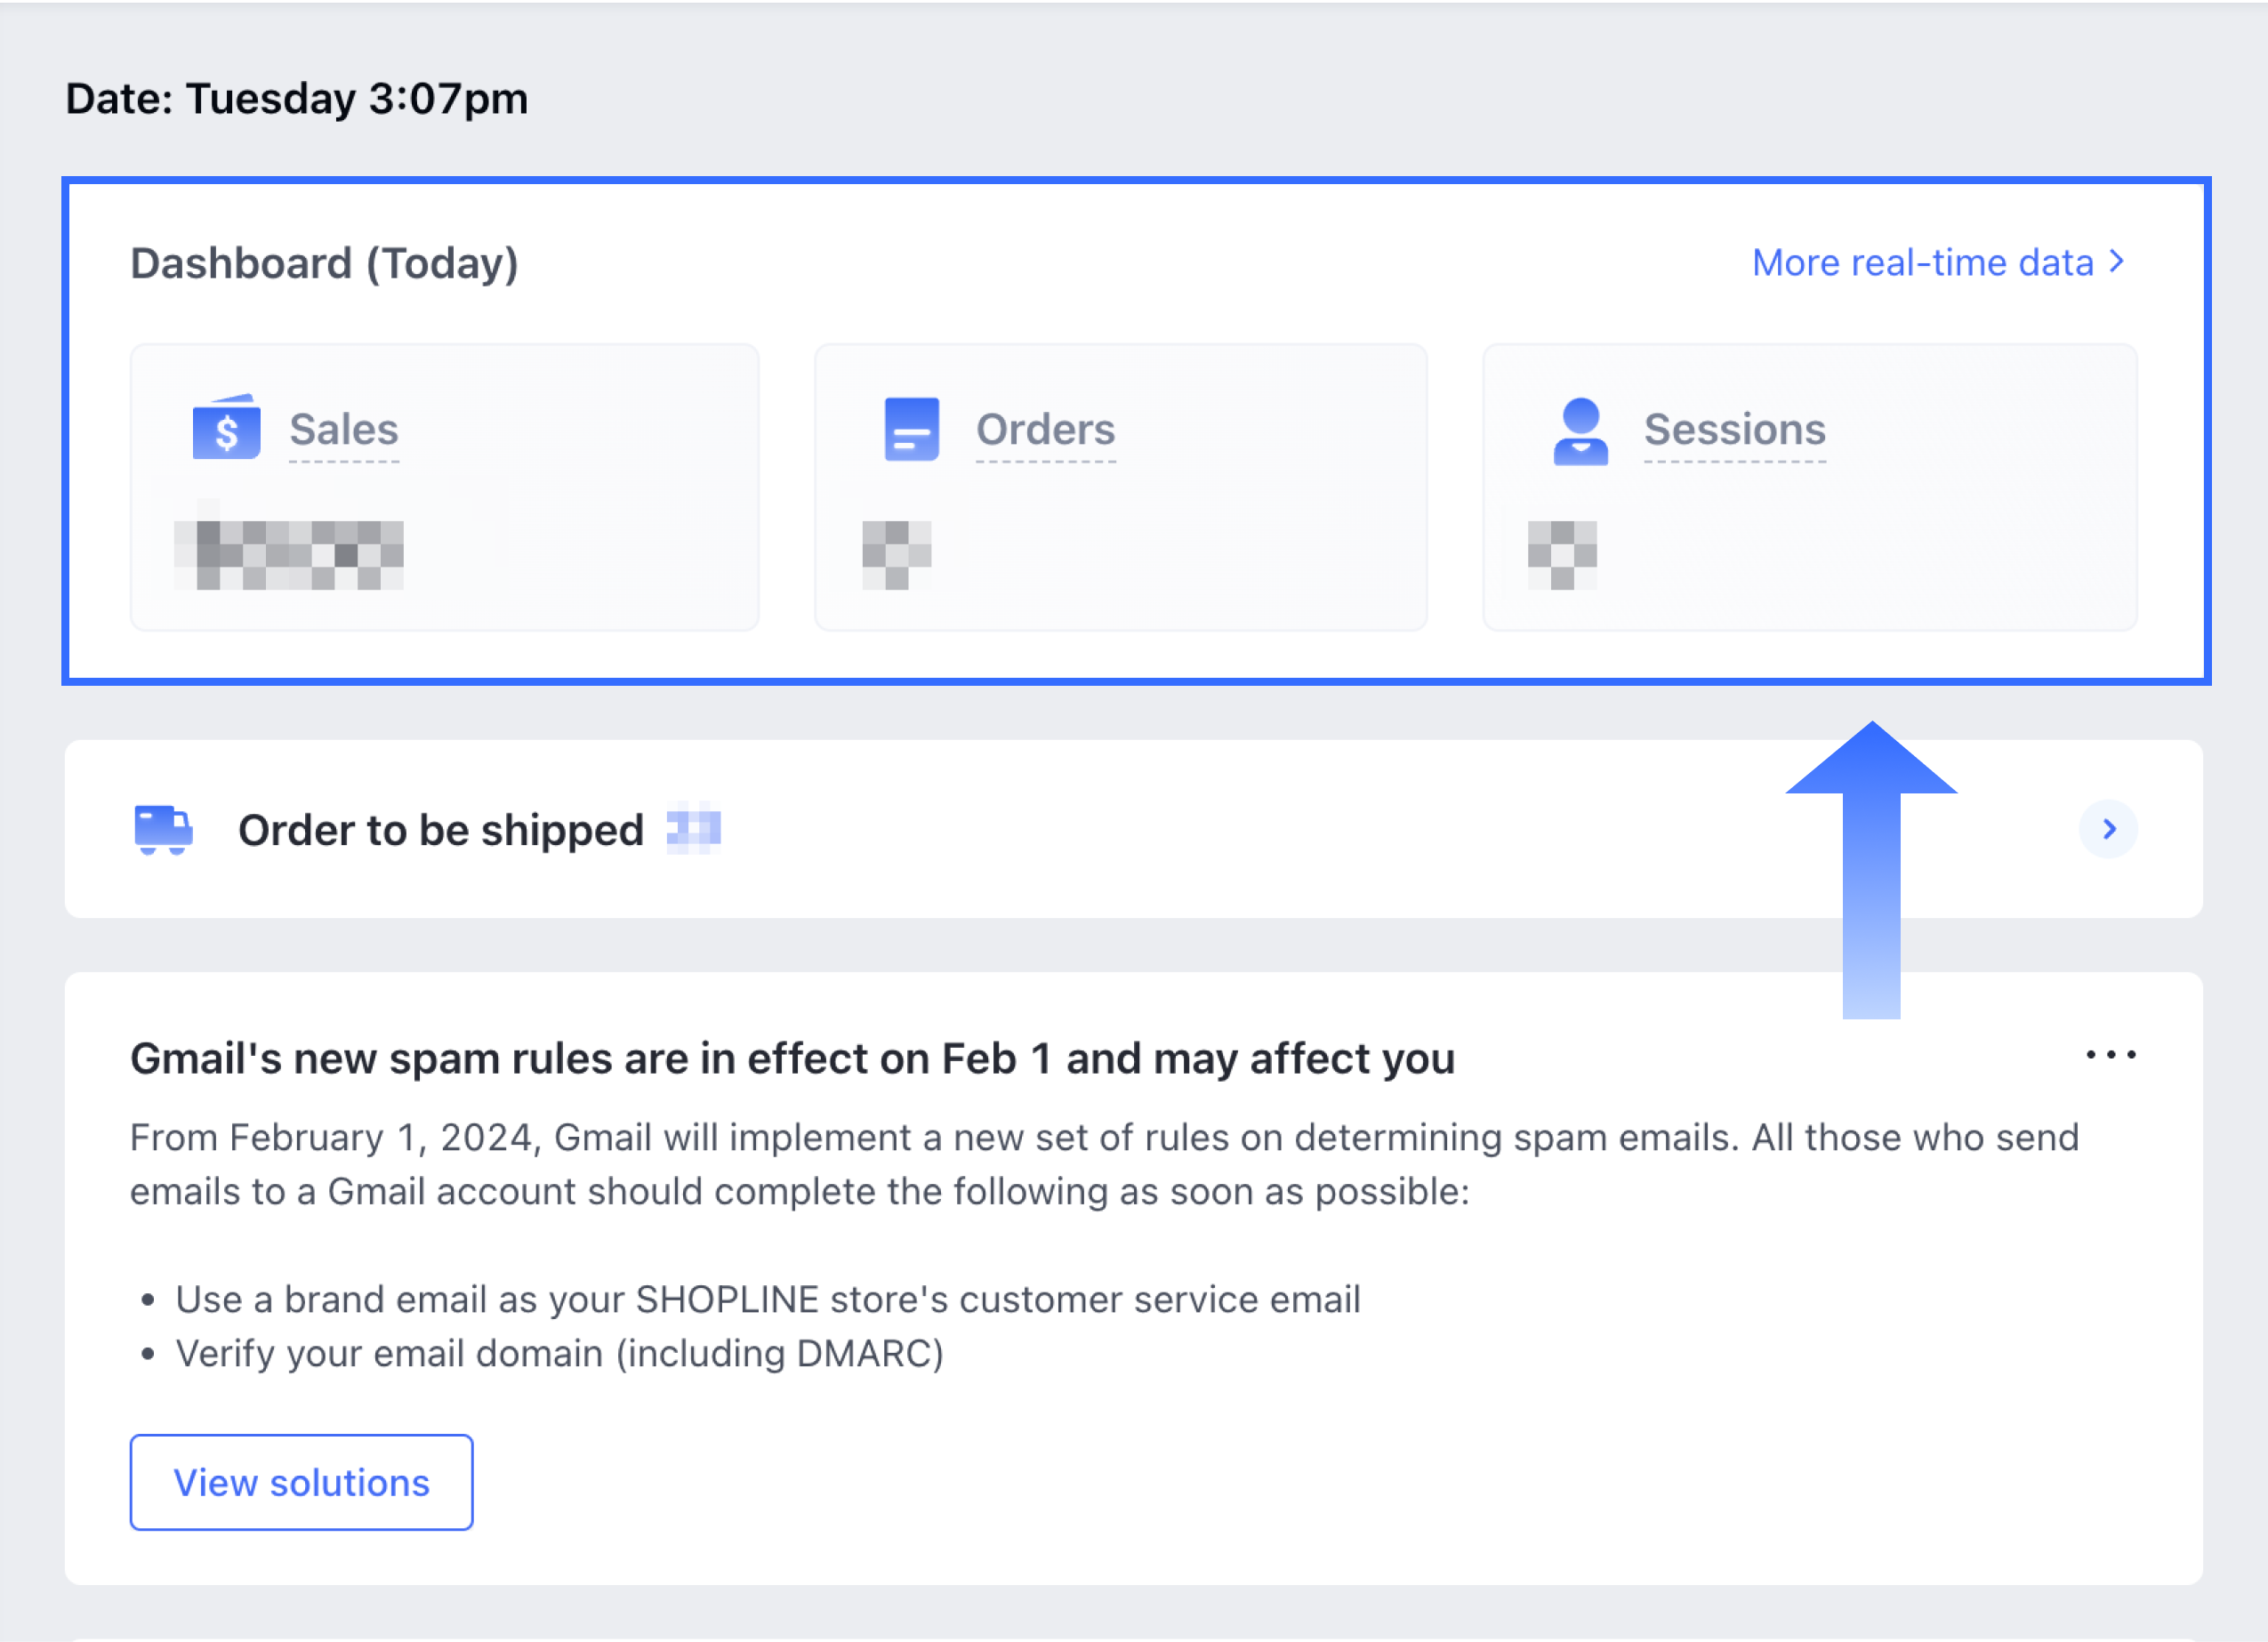Click arrow next to More real-time data

click(x=2117, y=262)
